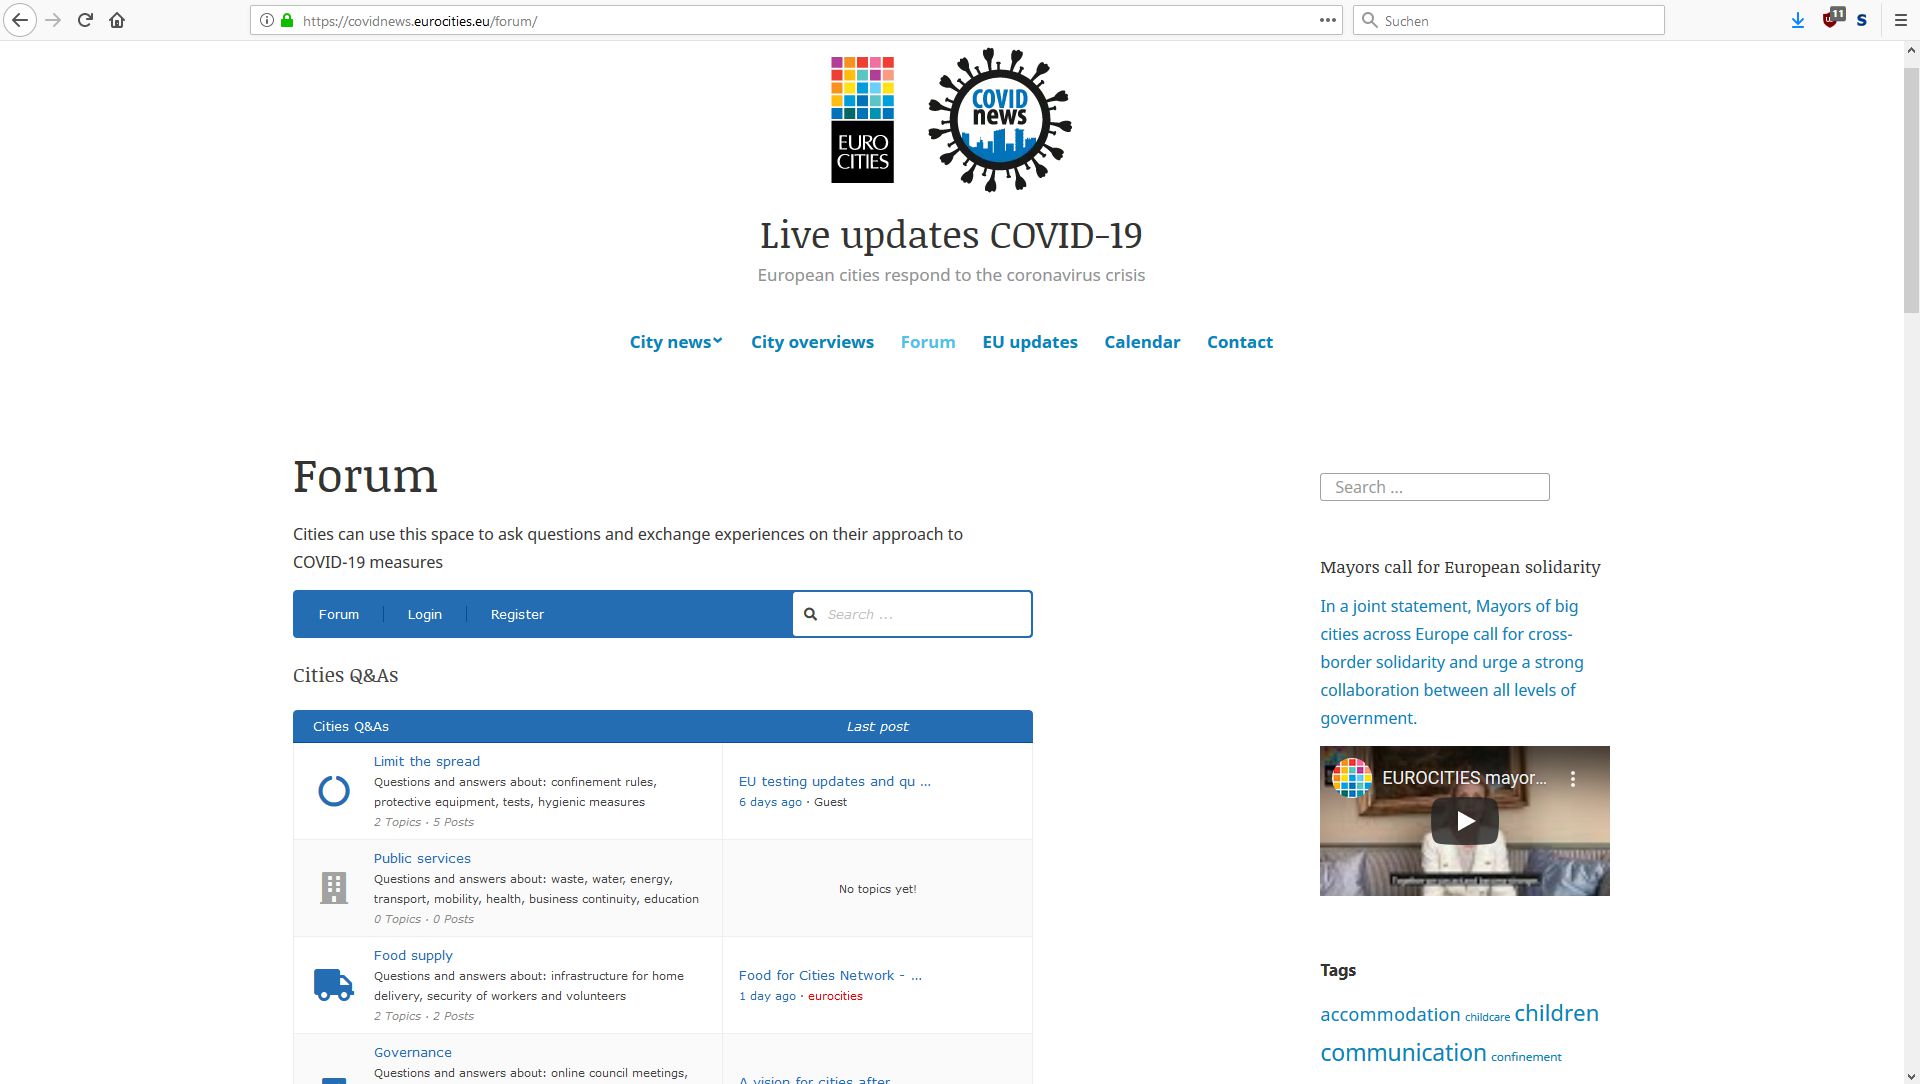The width and height of the screenshot is (1921, 1084).
Task: Click the browser Suchen search box
Action: (x=1508, y=20)
